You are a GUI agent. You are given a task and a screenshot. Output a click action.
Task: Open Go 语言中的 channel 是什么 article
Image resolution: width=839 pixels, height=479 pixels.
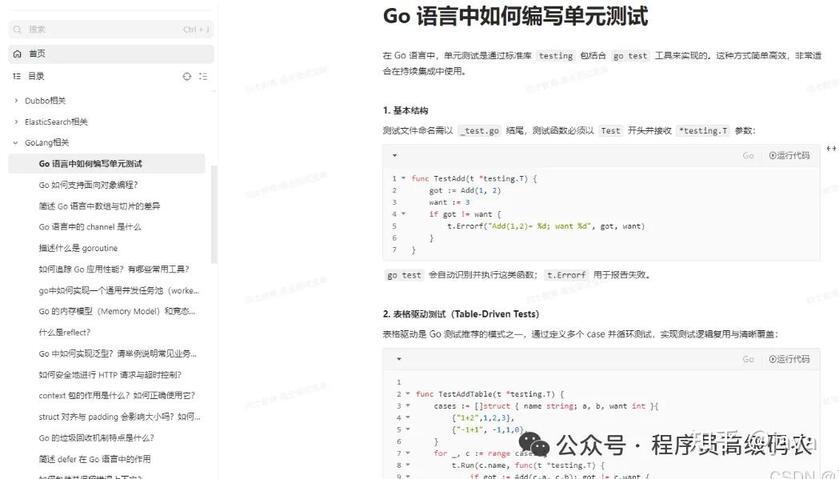coord(90,227)
